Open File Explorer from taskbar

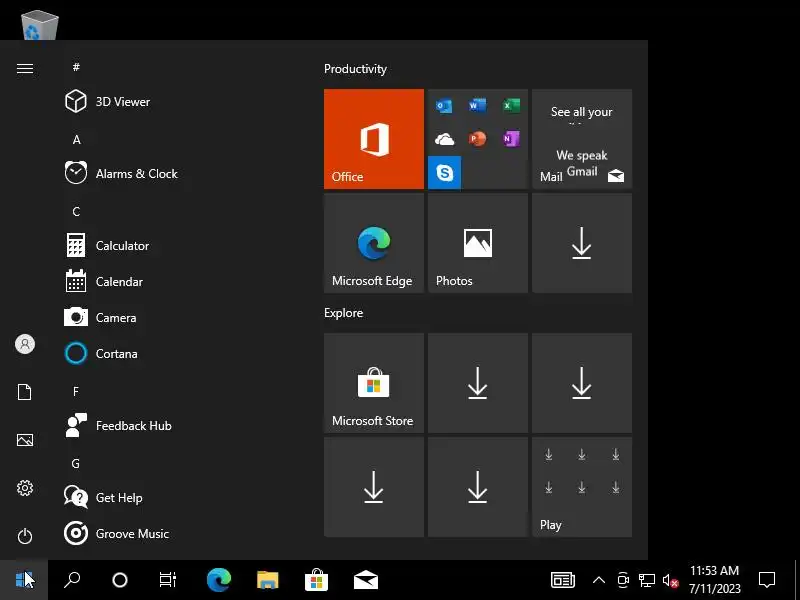pyautogui.click(x=268, y=580)
